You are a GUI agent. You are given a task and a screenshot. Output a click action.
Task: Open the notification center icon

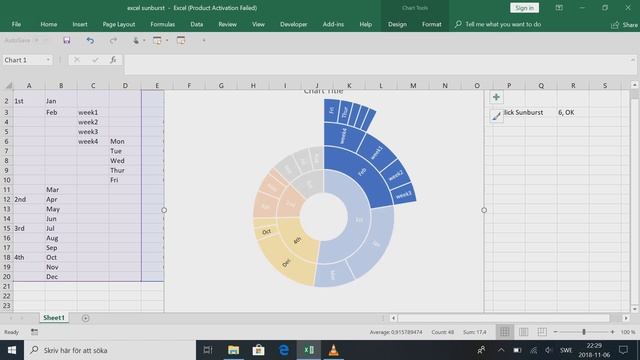(x=623, y=350)
